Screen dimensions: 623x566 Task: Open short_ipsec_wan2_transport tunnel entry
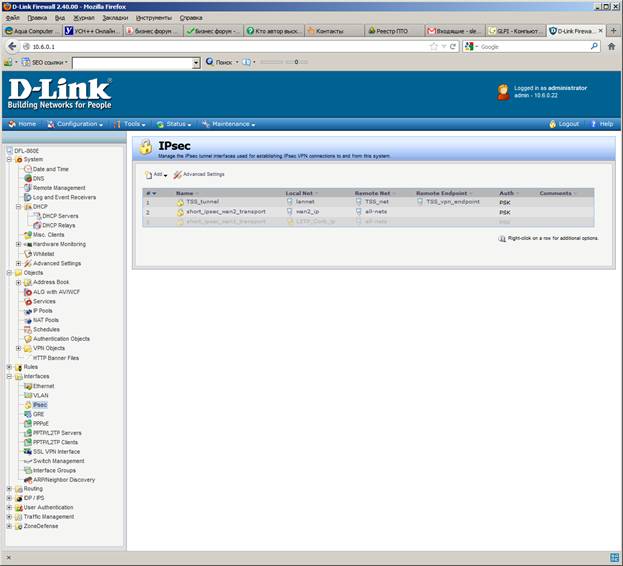pos(226,212)
